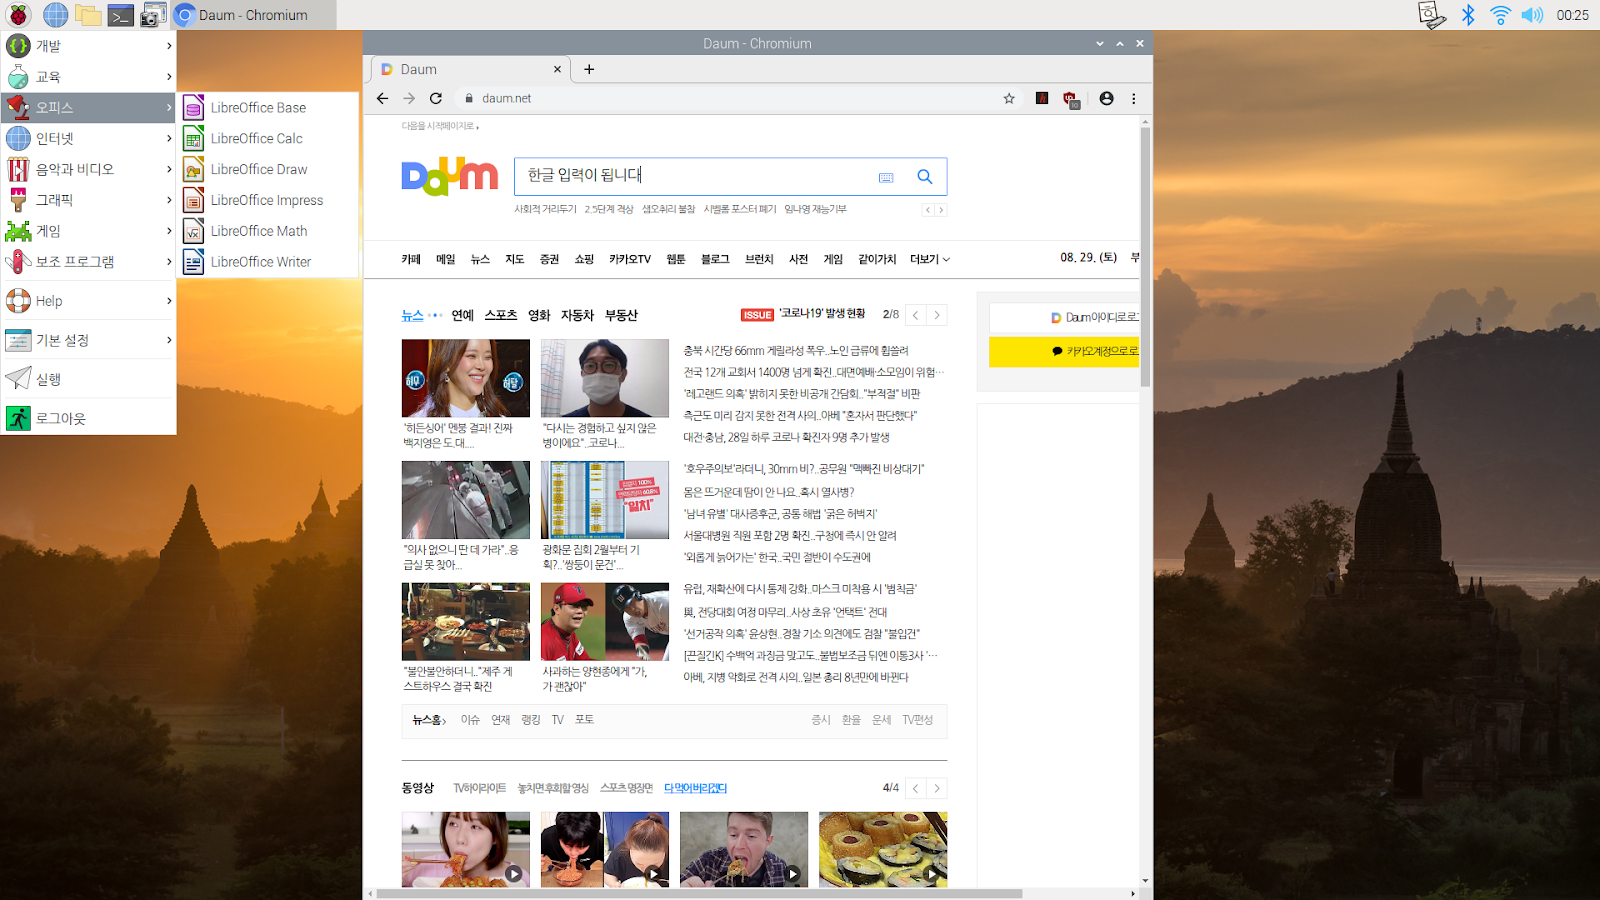Go to next video page arrow beside 4/4
The image size is (1600, 900).
click(x=937, y=788)
